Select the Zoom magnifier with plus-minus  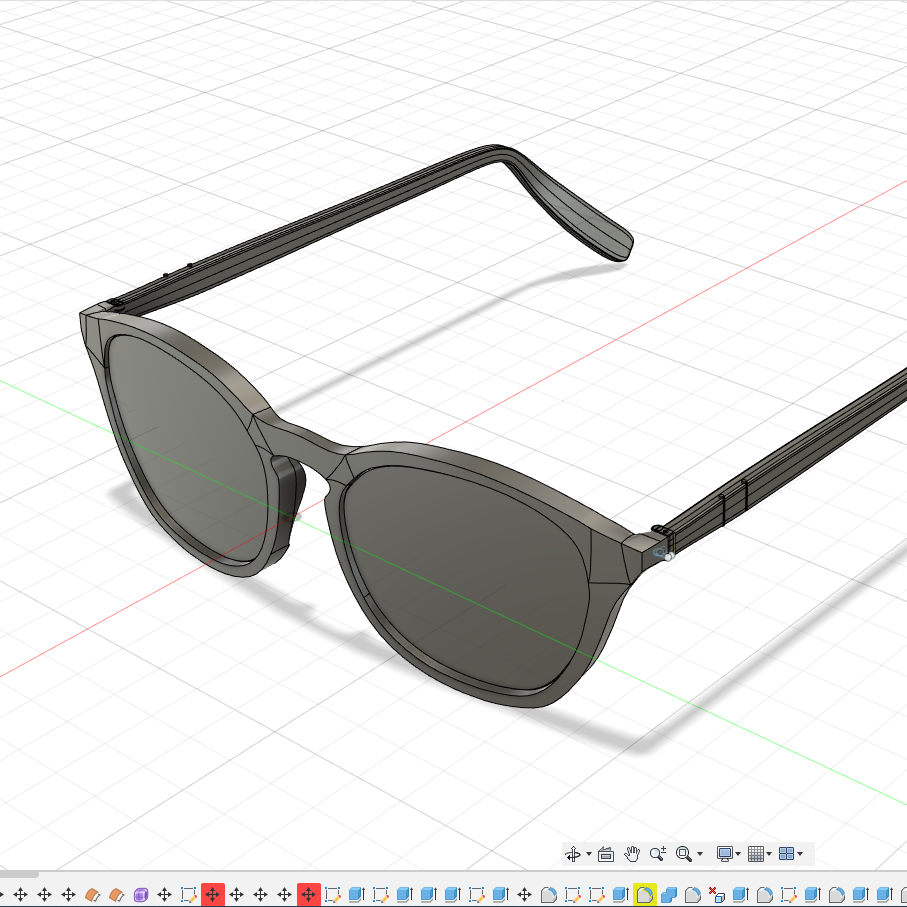(658, 854)
